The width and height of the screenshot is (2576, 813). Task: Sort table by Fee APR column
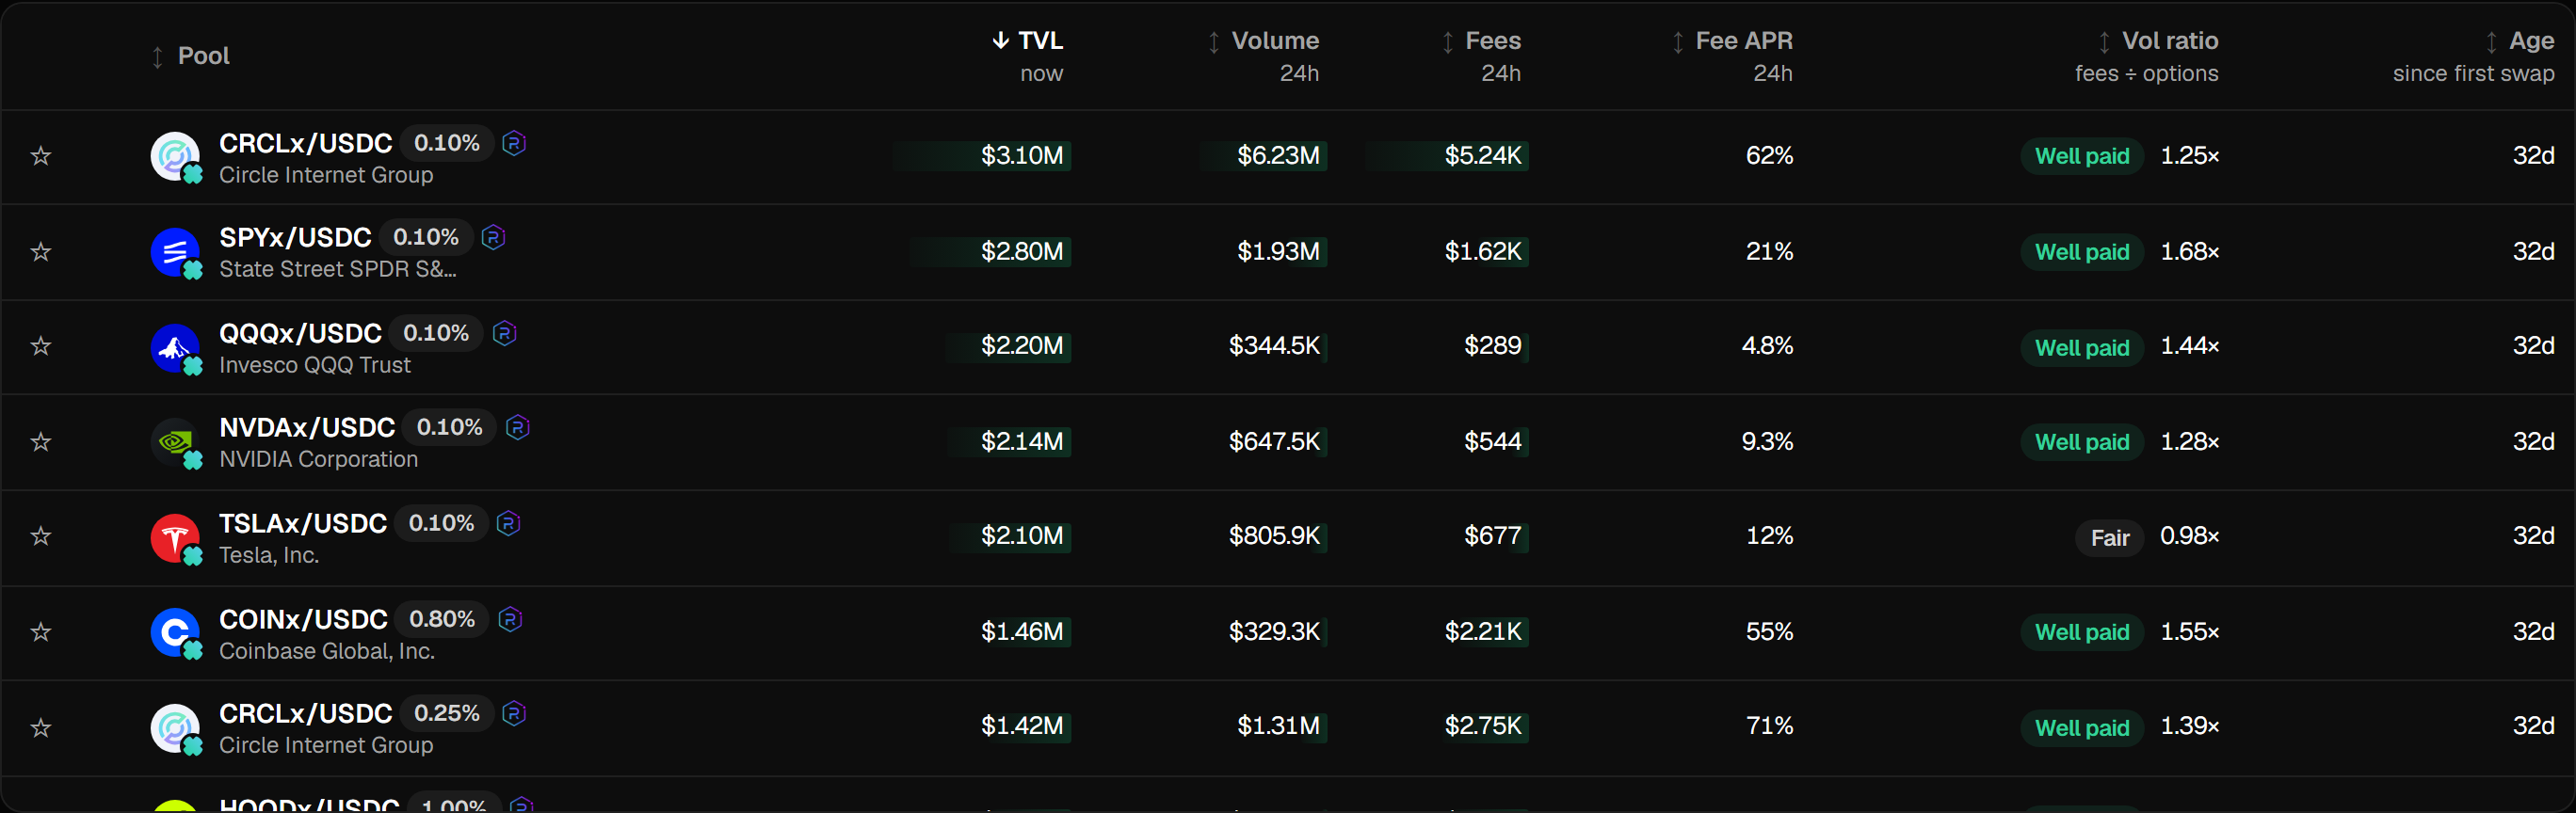(x=1732, y=41)
